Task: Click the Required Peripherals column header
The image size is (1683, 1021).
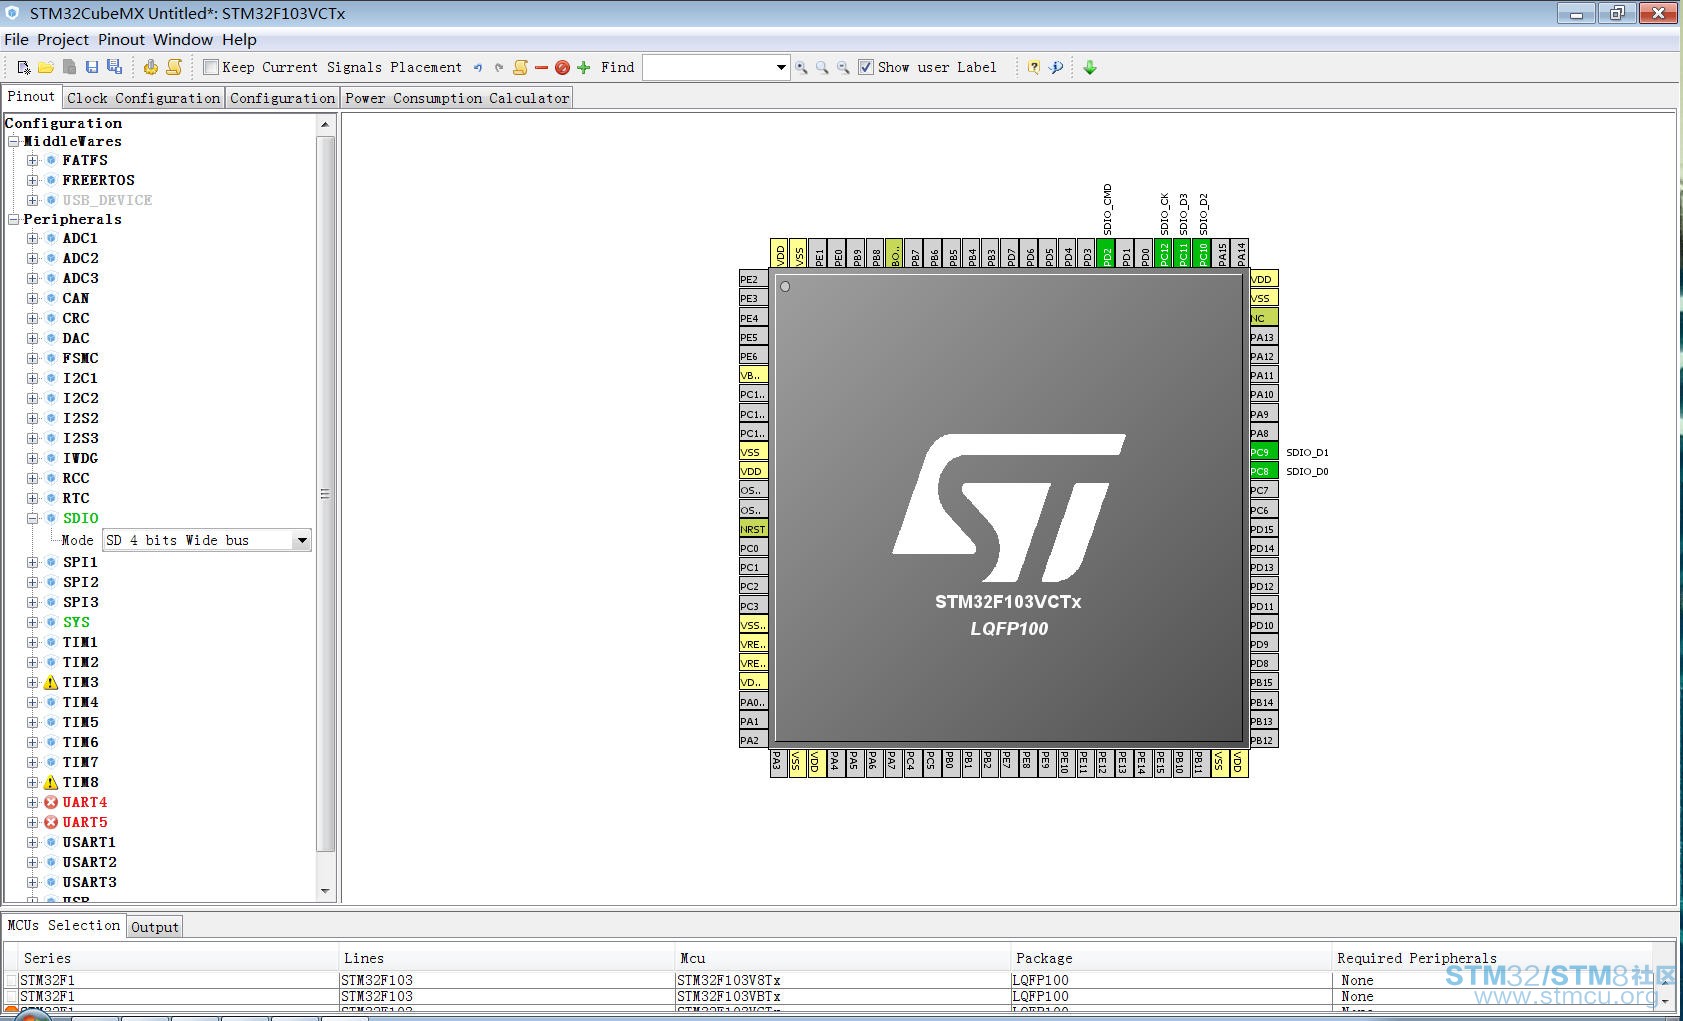Action: tap(1494, 958)
